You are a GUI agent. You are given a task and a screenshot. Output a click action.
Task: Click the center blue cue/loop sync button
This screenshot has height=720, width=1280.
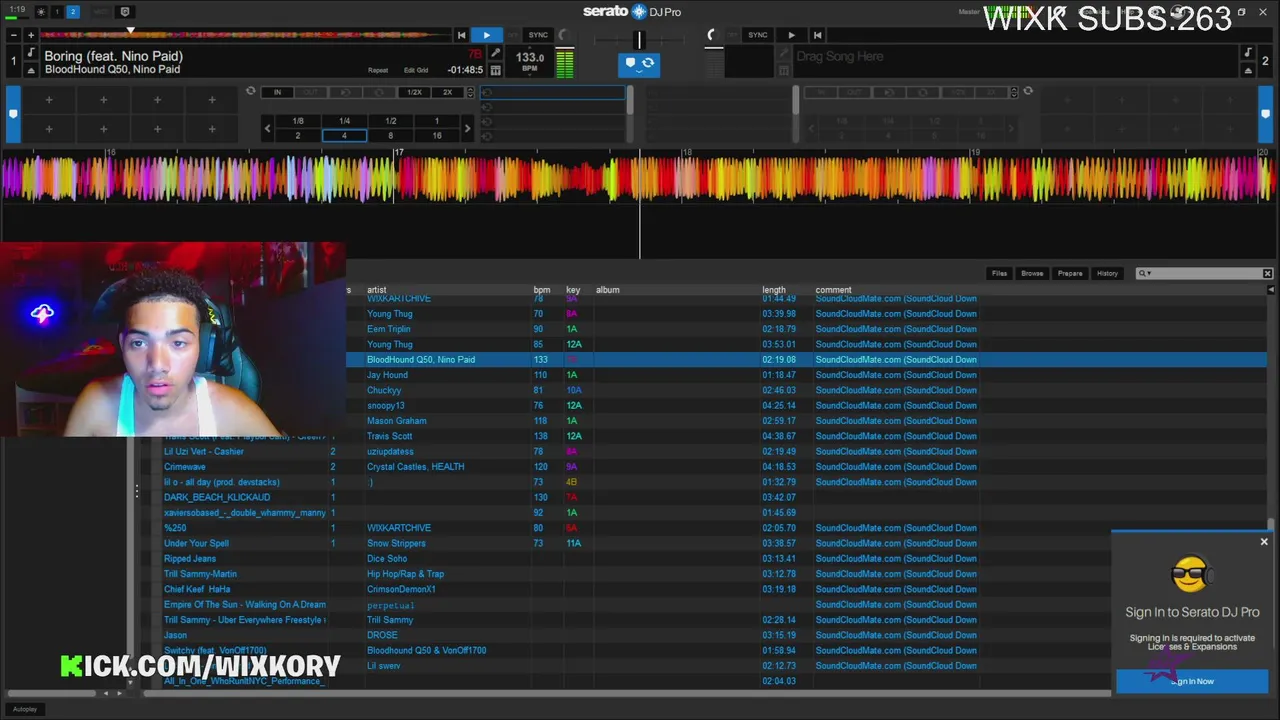[639, 65]
